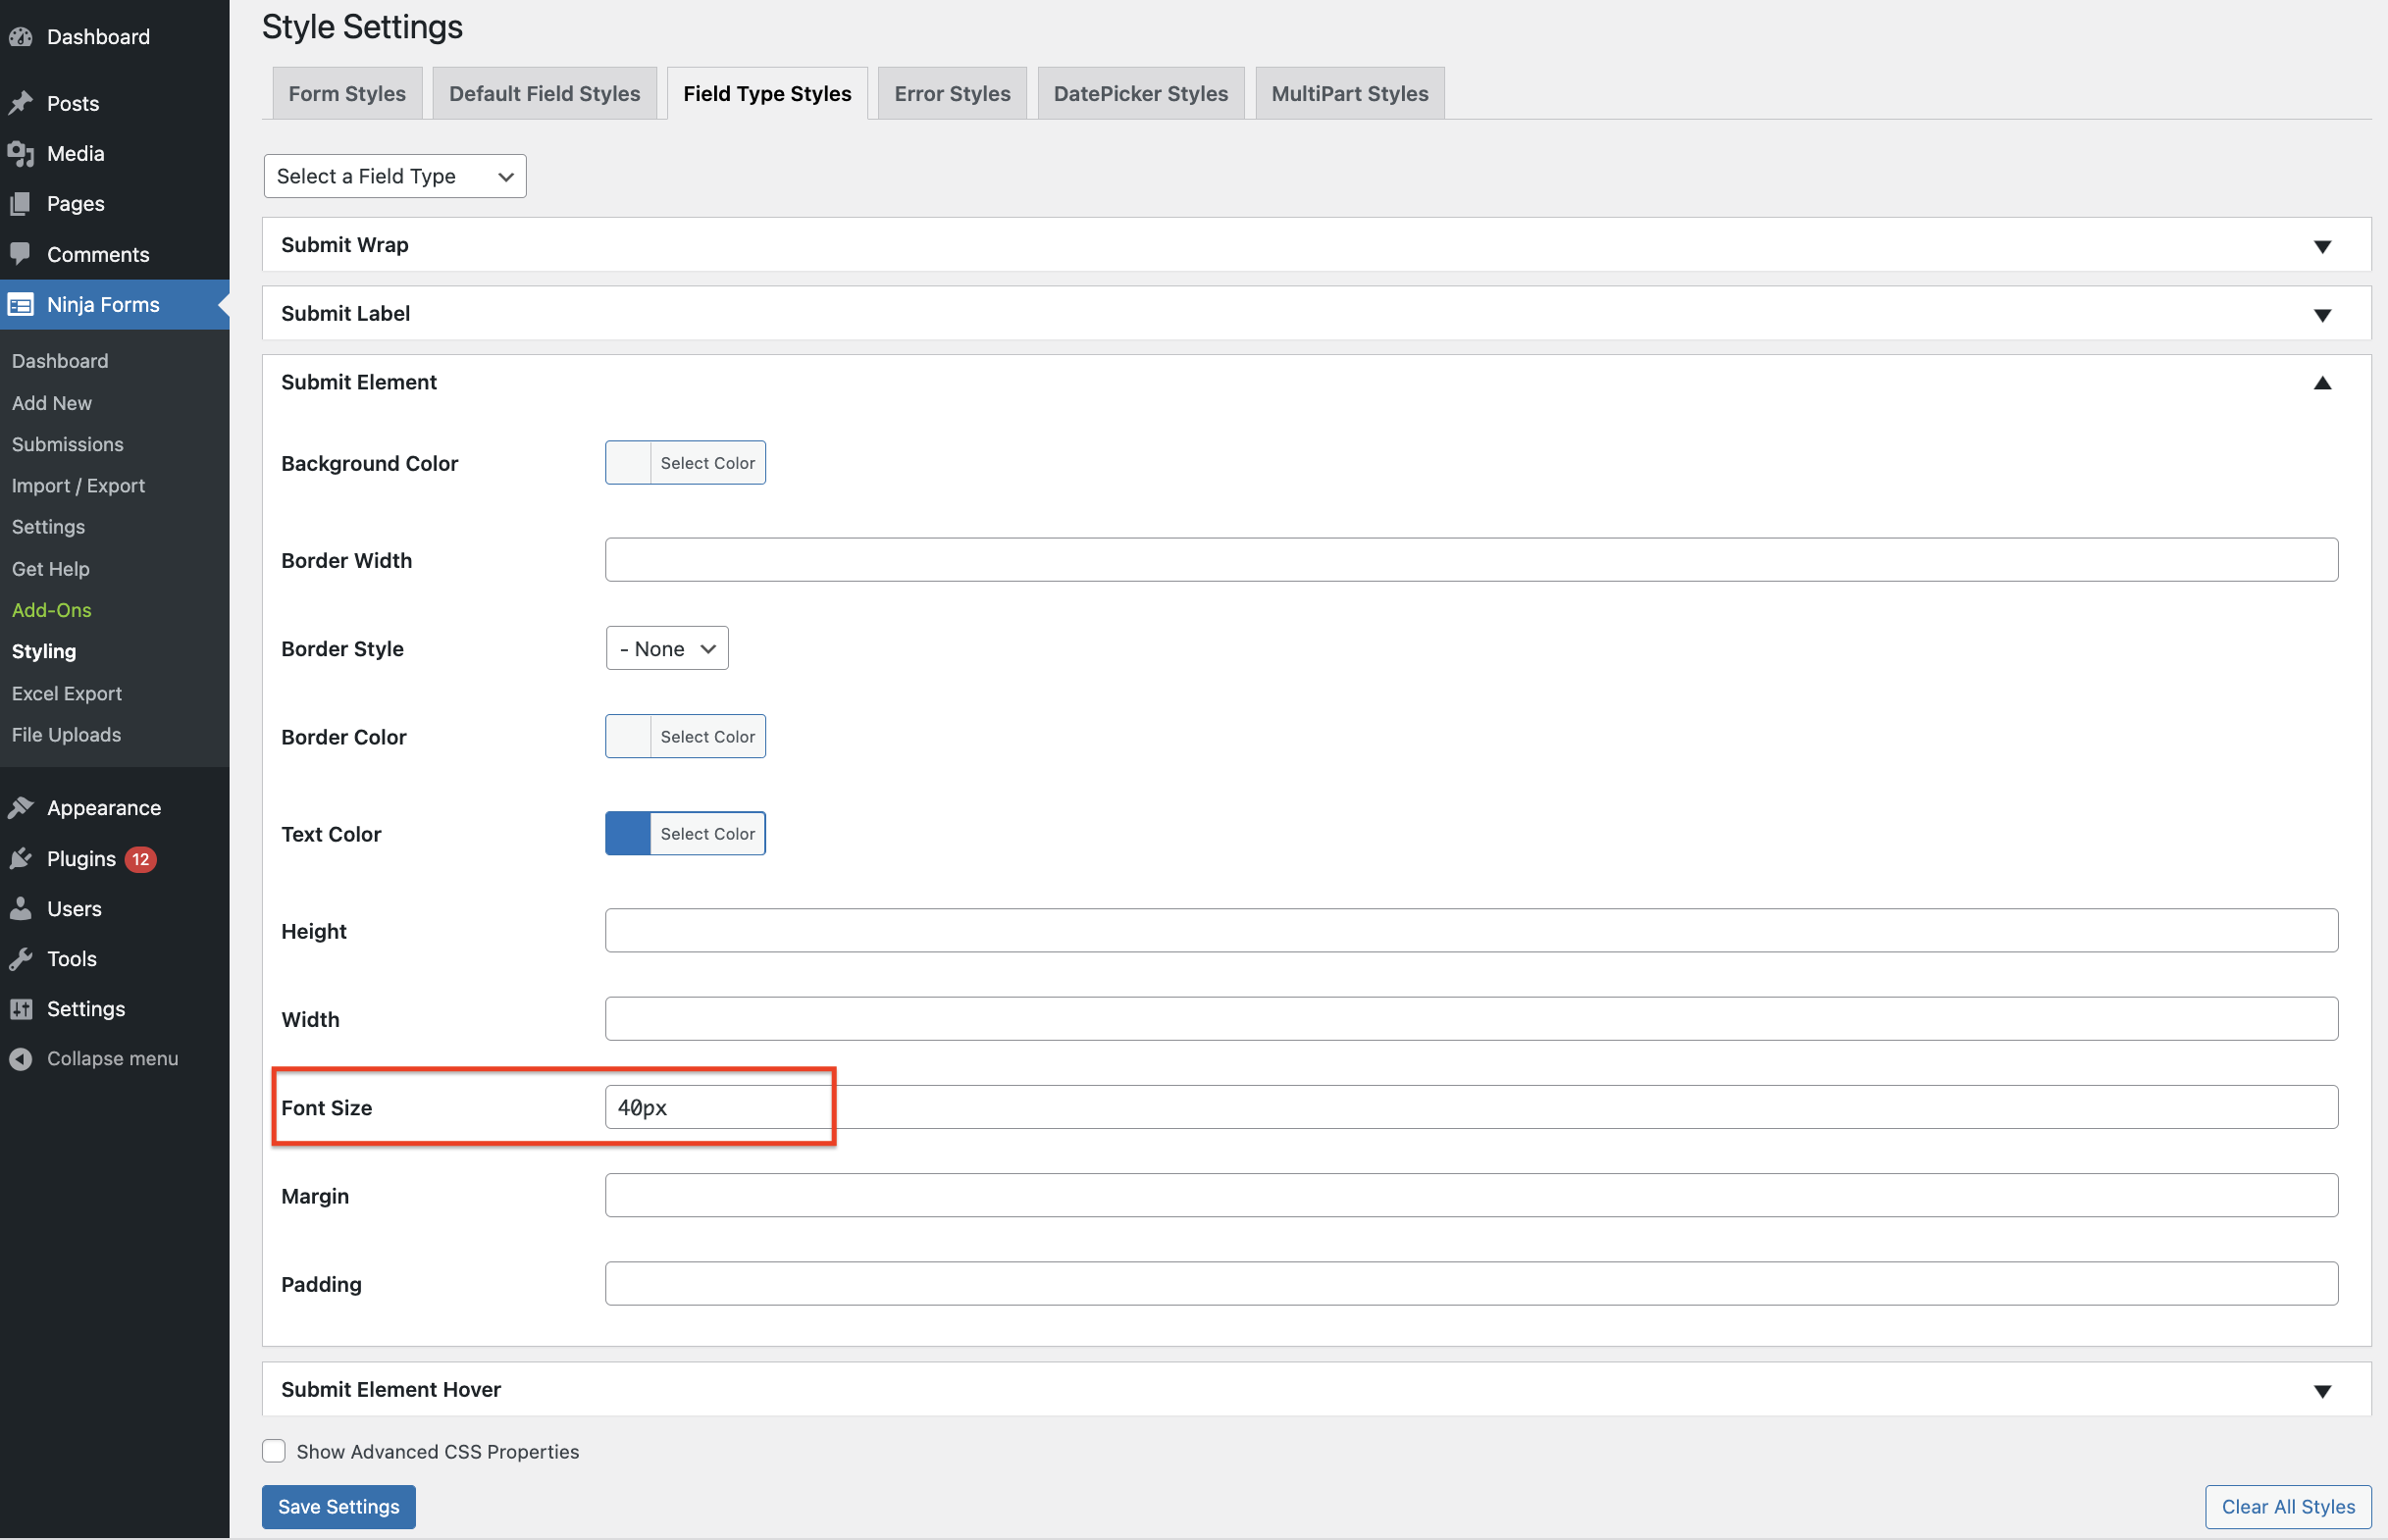Click into the Font Size input field
Viewport: 2388px width, 1540px height.
point(1470,1107)
